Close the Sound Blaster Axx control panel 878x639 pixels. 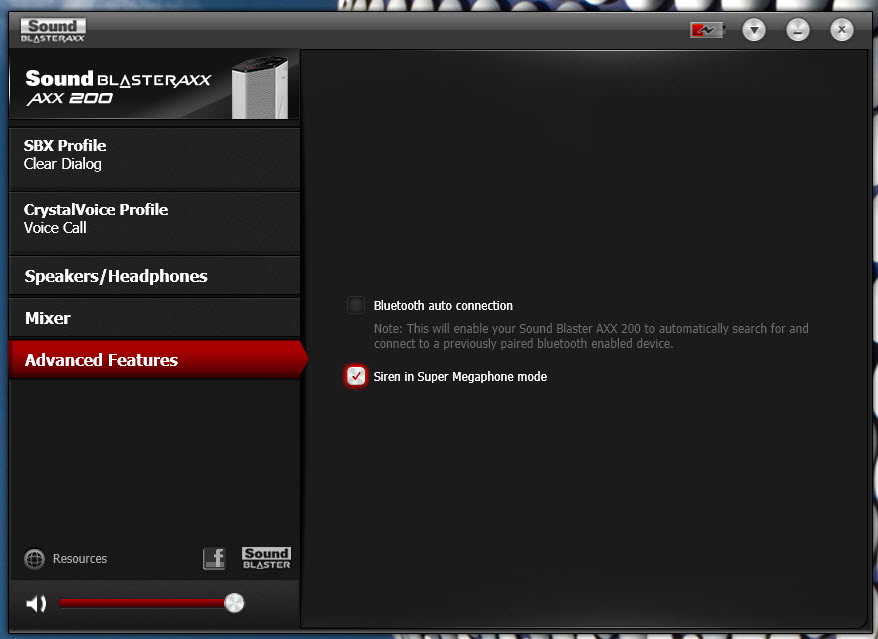tap(842, 30)
